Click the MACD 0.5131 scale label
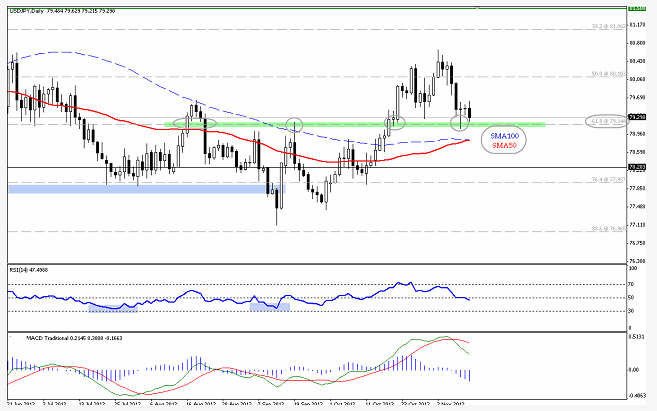Screen dimensions: 657x411 coord(636,336)
